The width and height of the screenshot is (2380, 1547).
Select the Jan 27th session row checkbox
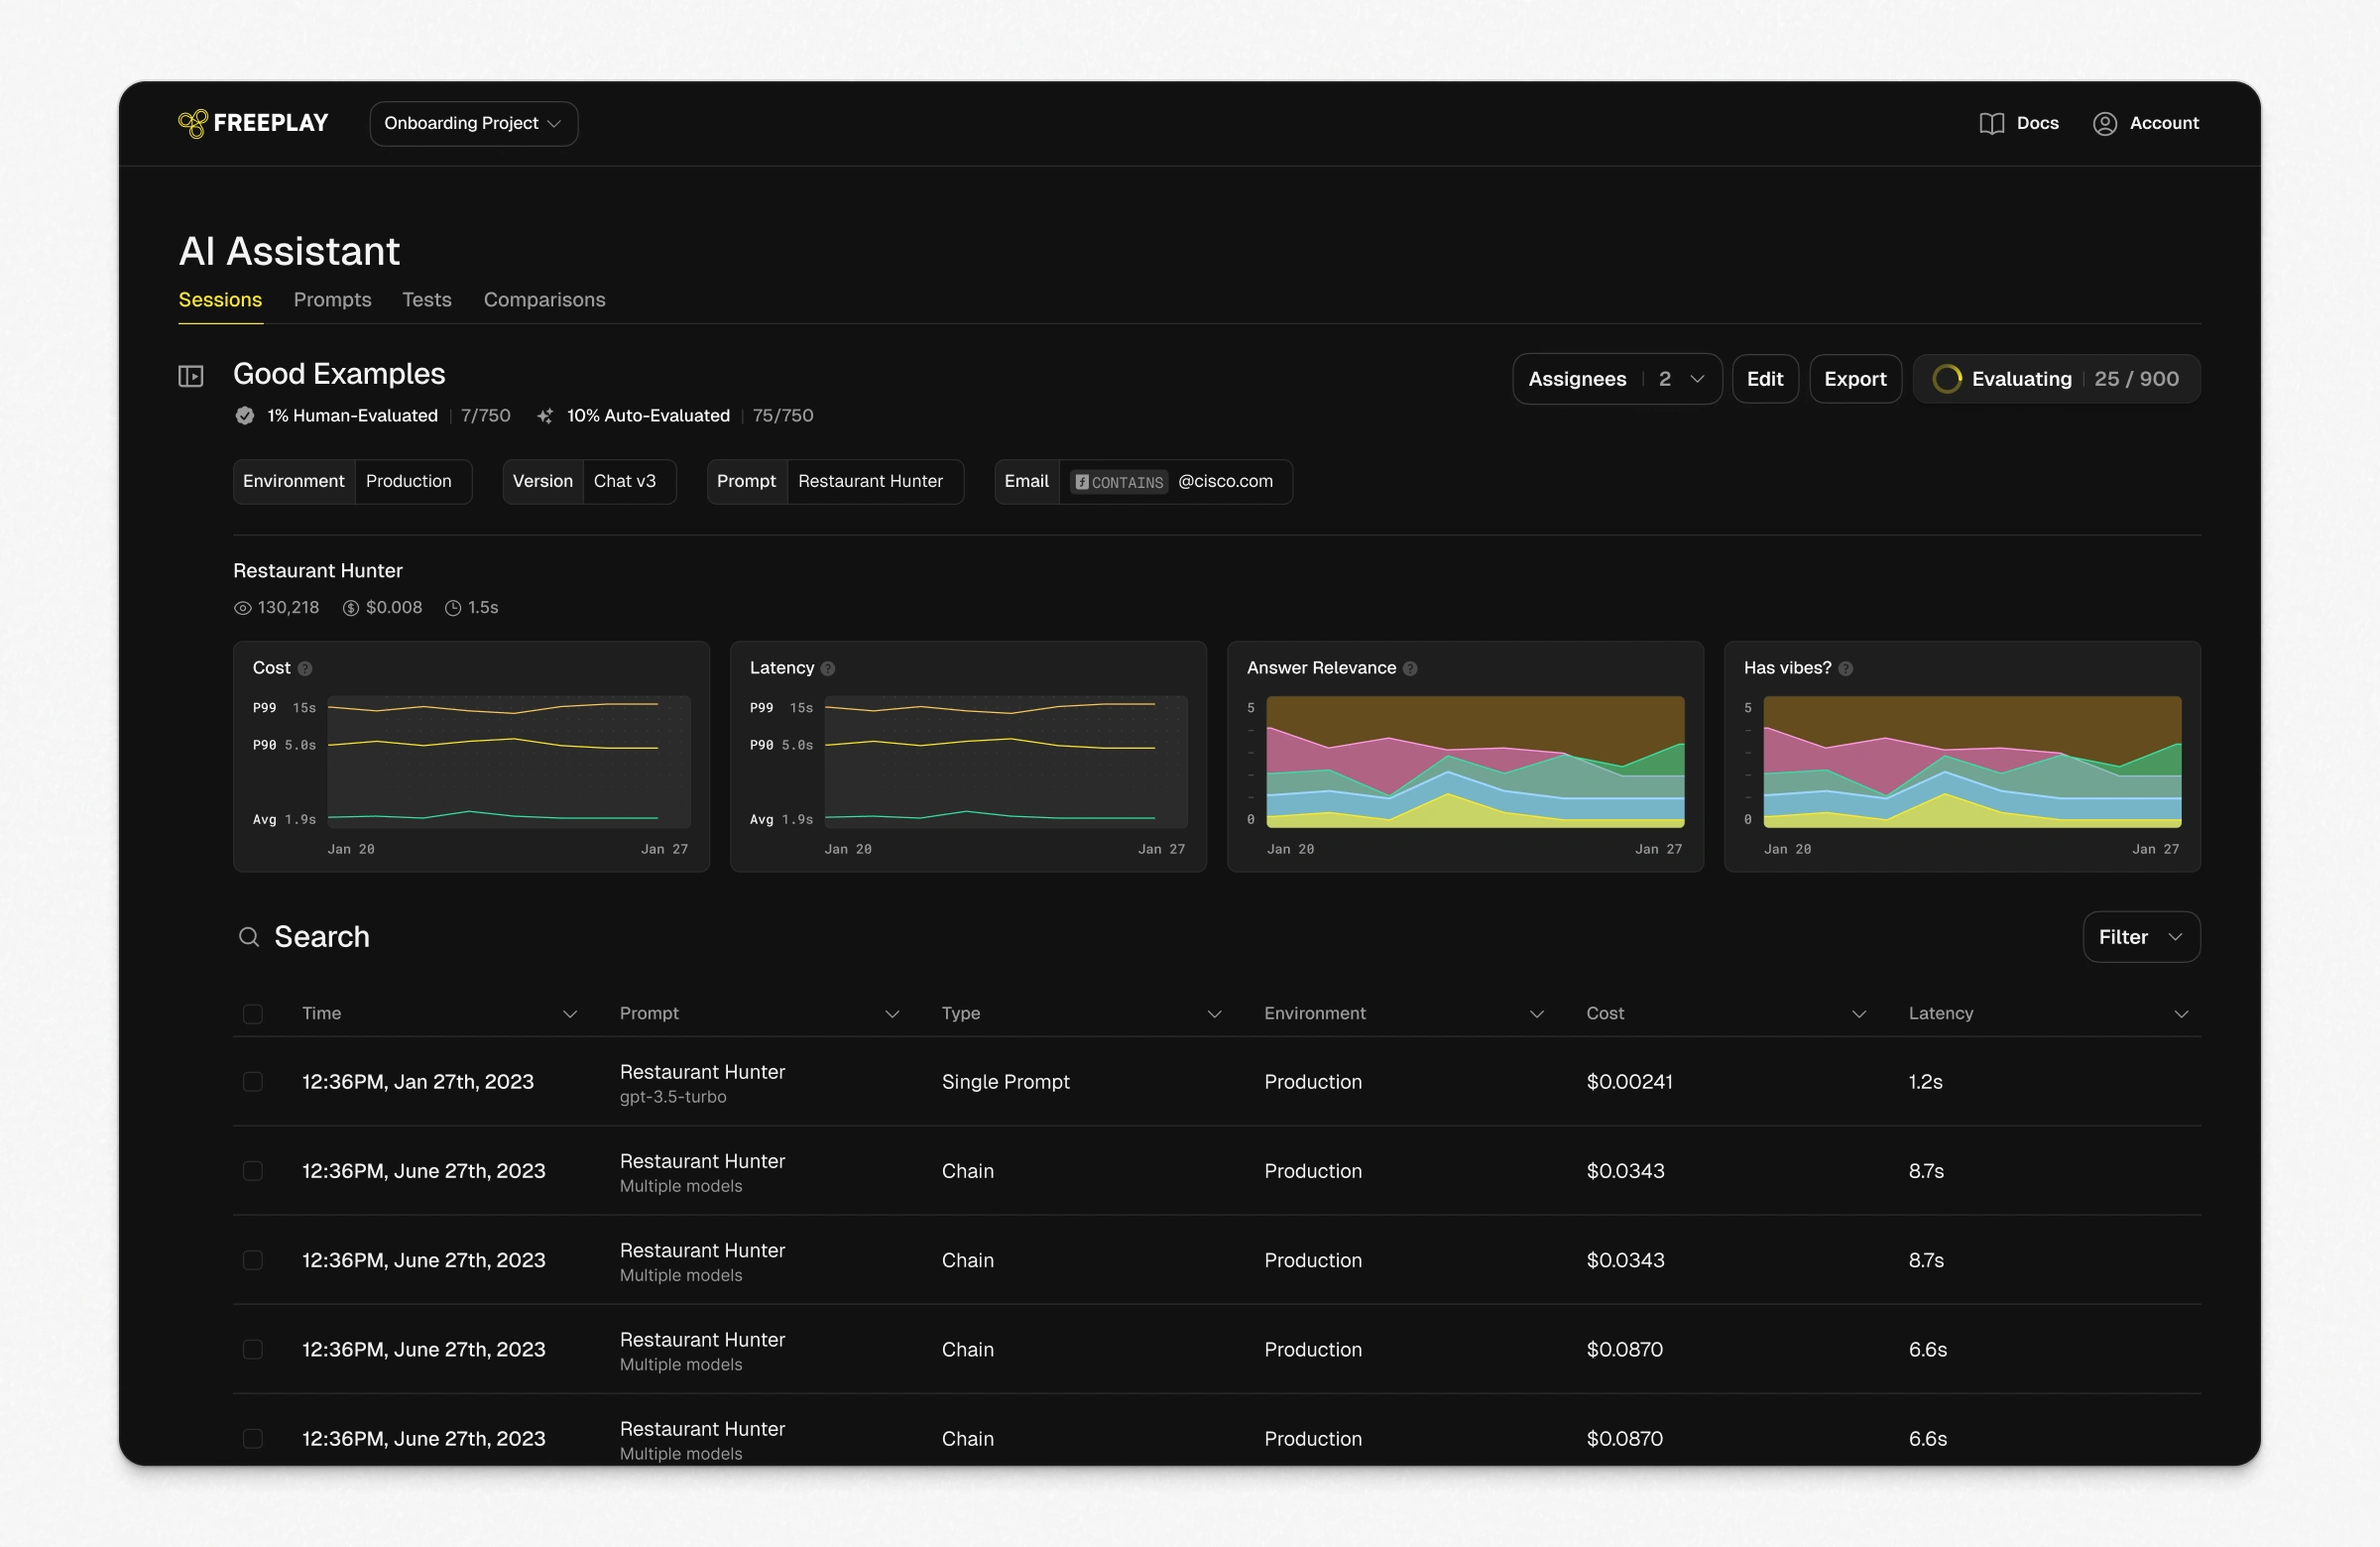[x=253, y=1082]
